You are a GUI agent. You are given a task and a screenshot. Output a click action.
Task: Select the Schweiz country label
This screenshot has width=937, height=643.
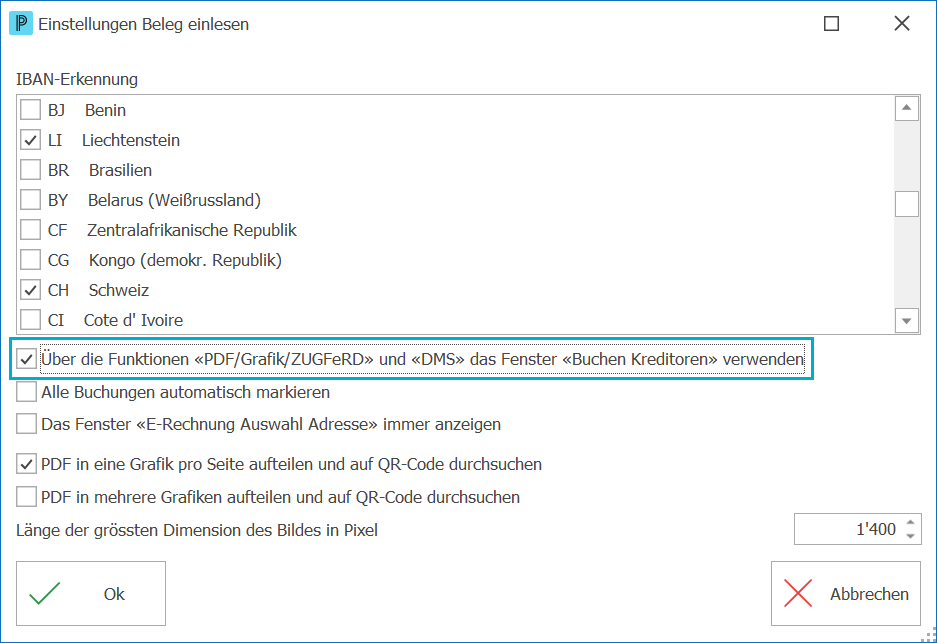(x=119, y=290)
